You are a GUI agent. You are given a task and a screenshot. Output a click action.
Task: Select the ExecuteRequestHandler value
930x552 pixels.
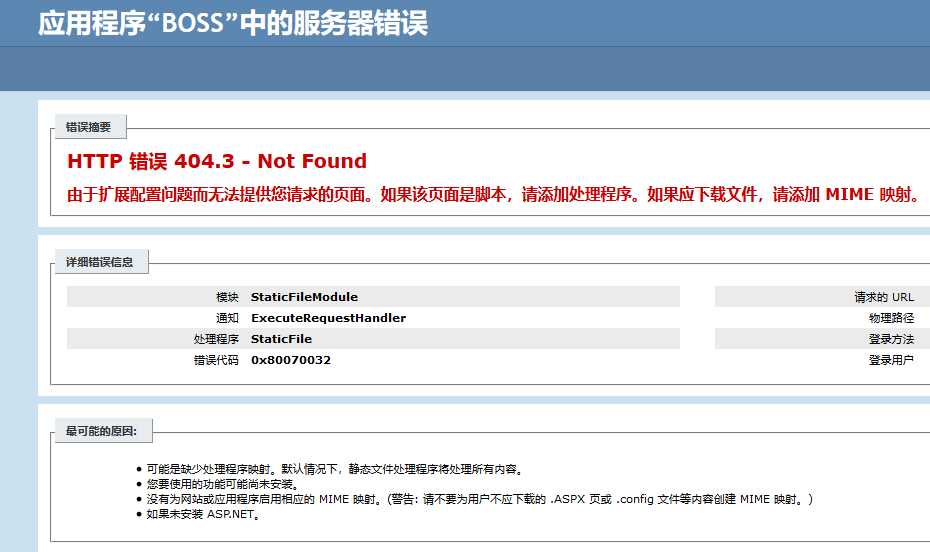tap(328, 318)
